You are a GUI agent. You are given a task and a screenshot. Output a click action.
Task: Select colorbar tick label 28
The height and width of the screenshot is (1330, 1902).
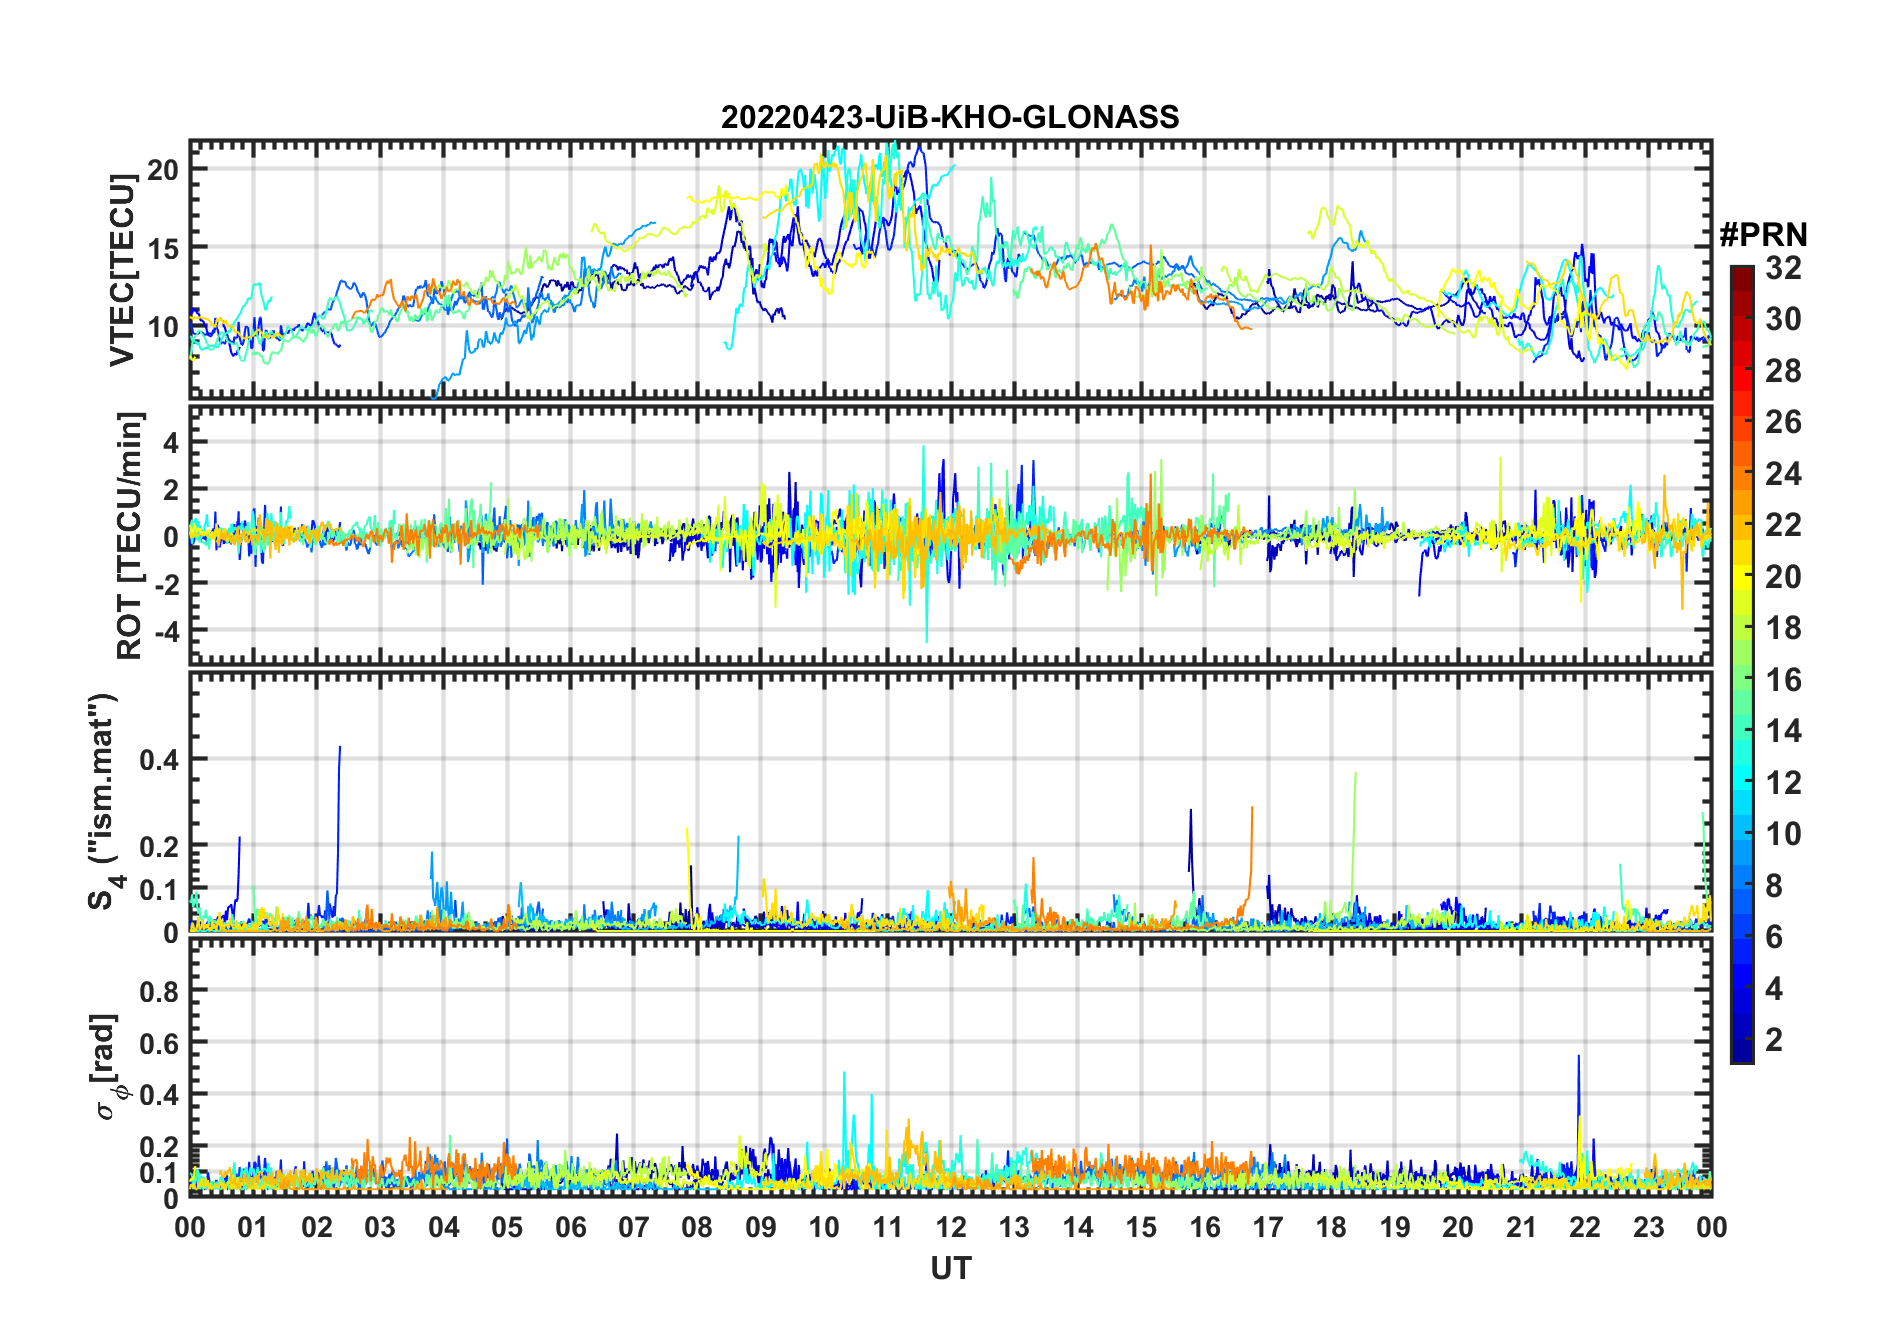click(x=1783, y=371)
